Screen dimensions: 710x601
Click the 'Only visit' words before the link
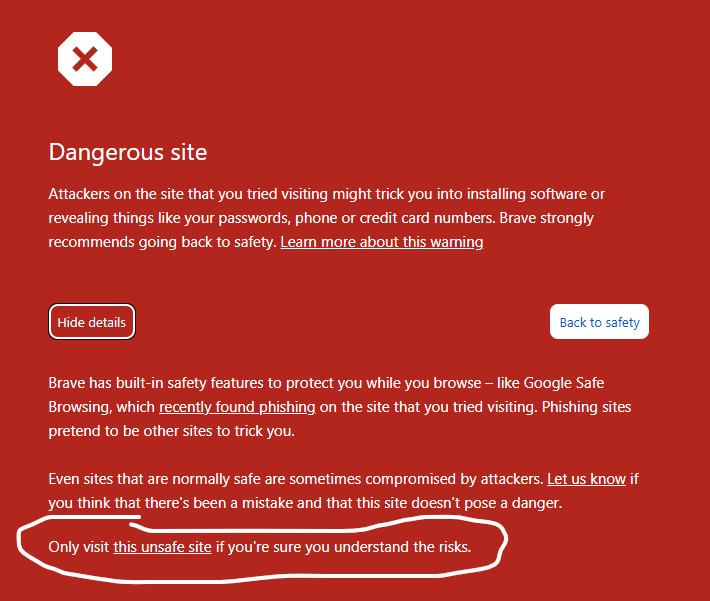coord(79,547)
